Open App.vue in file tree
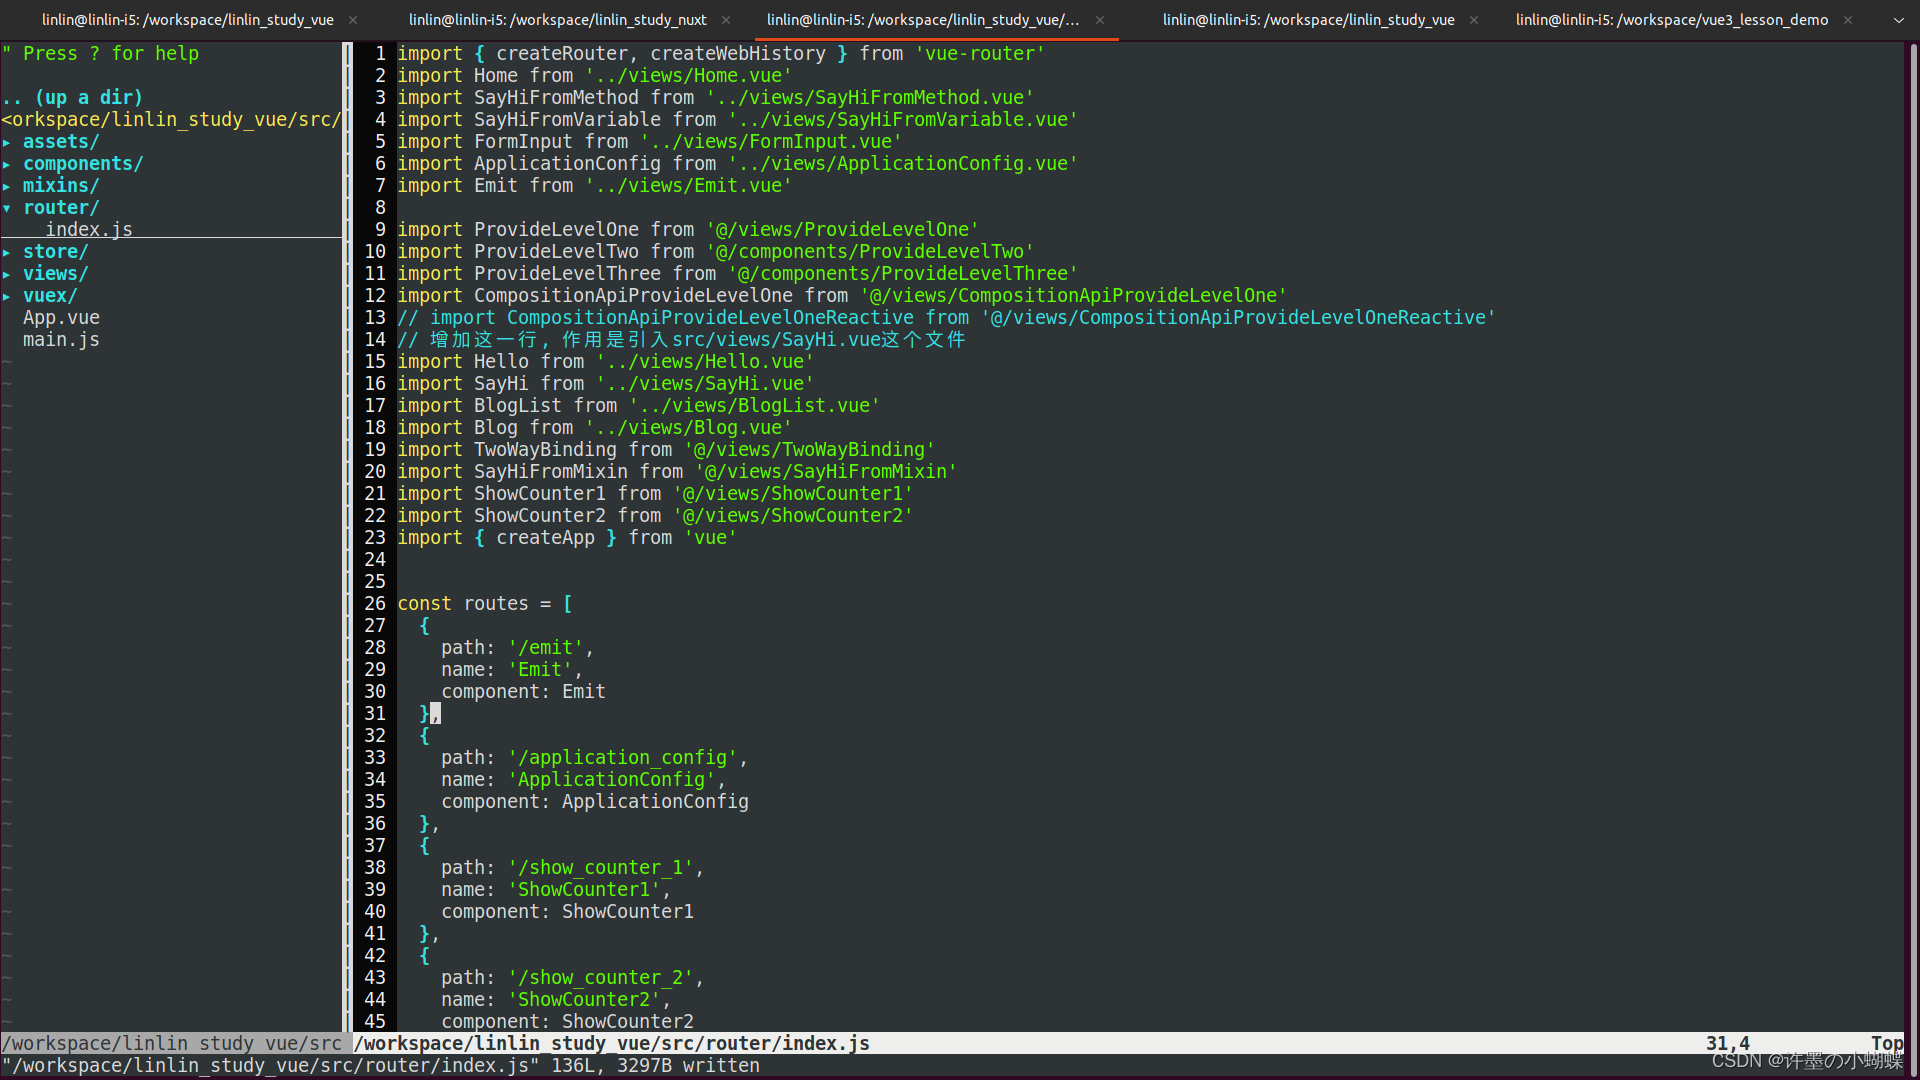1920x1080 pixels. pos(61,318)
